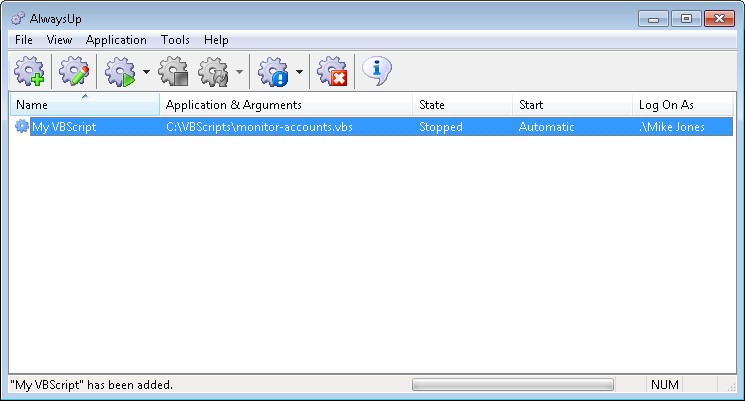This screenshot has height=401, width=745.
Task: Click the application report gear with exclamation
Action: pos(273,72)
